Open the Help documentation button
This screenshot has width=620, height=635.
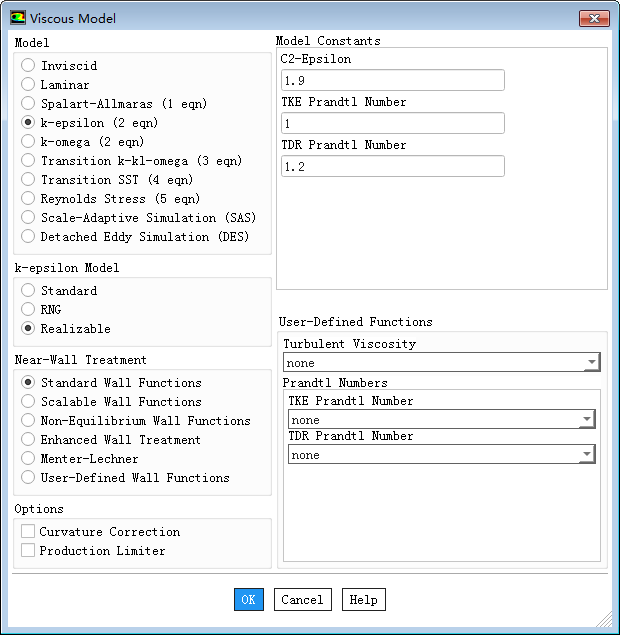(x=364, y=599)
